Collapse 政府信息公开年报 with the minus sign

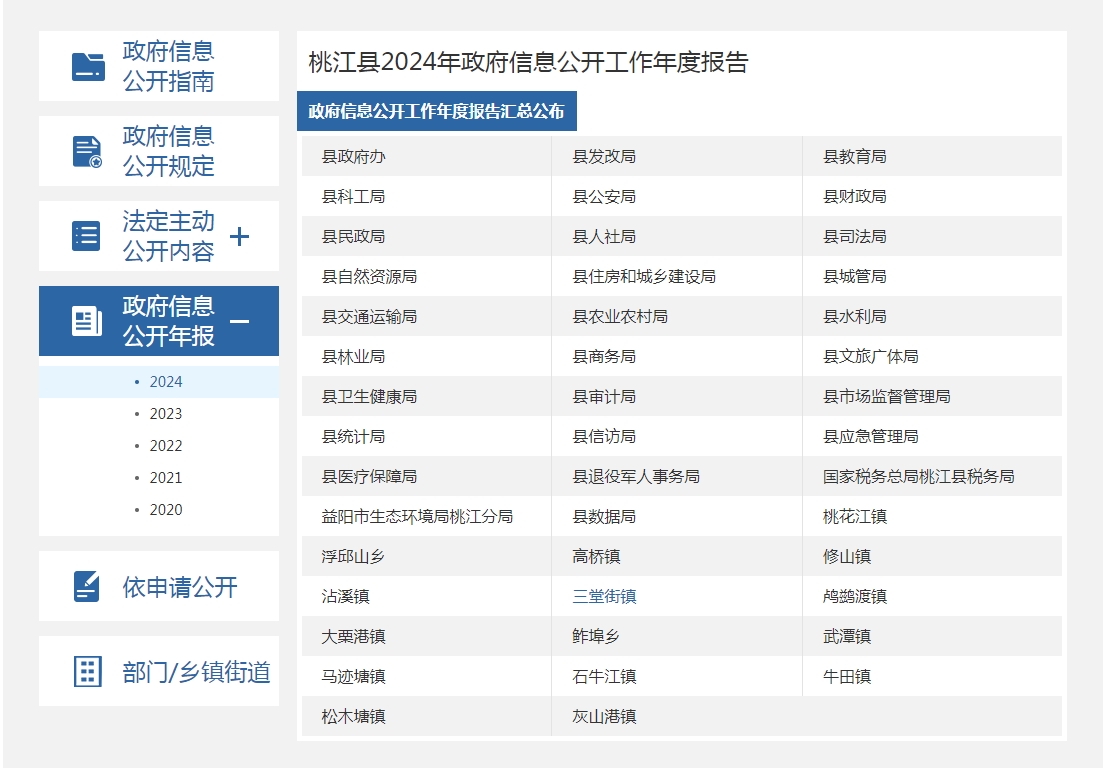(239, 321)
